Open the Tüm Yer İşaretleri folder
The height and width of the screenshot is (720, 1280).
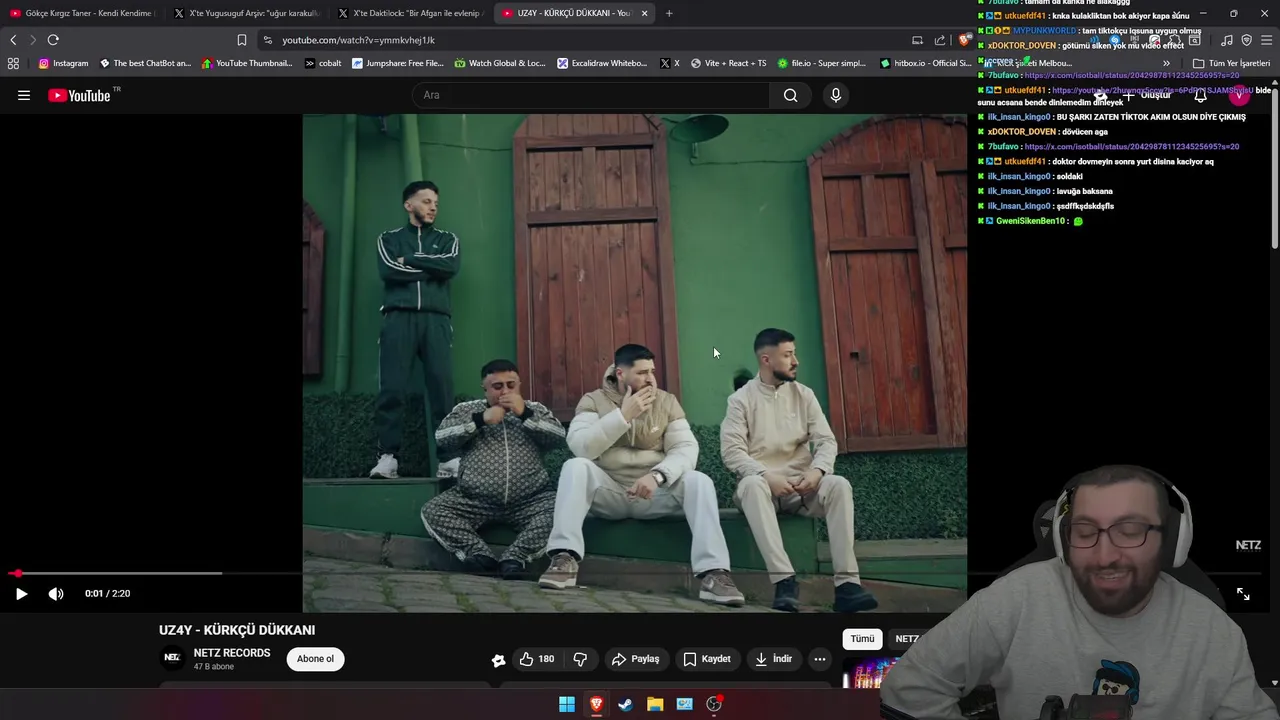point(1231,63)
